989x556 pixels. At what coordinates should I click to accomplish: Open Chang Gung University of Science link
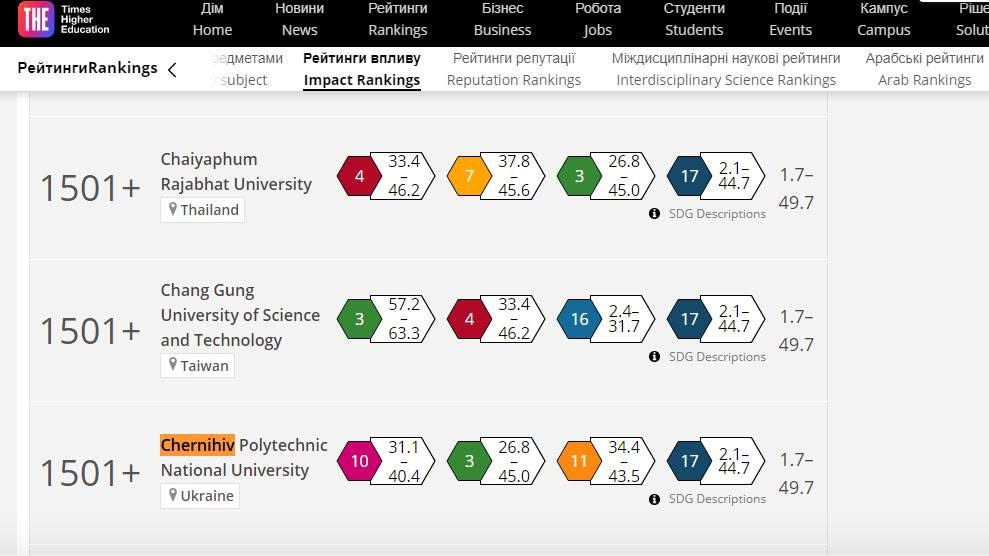pyautogui.click(x=240, y=315)
